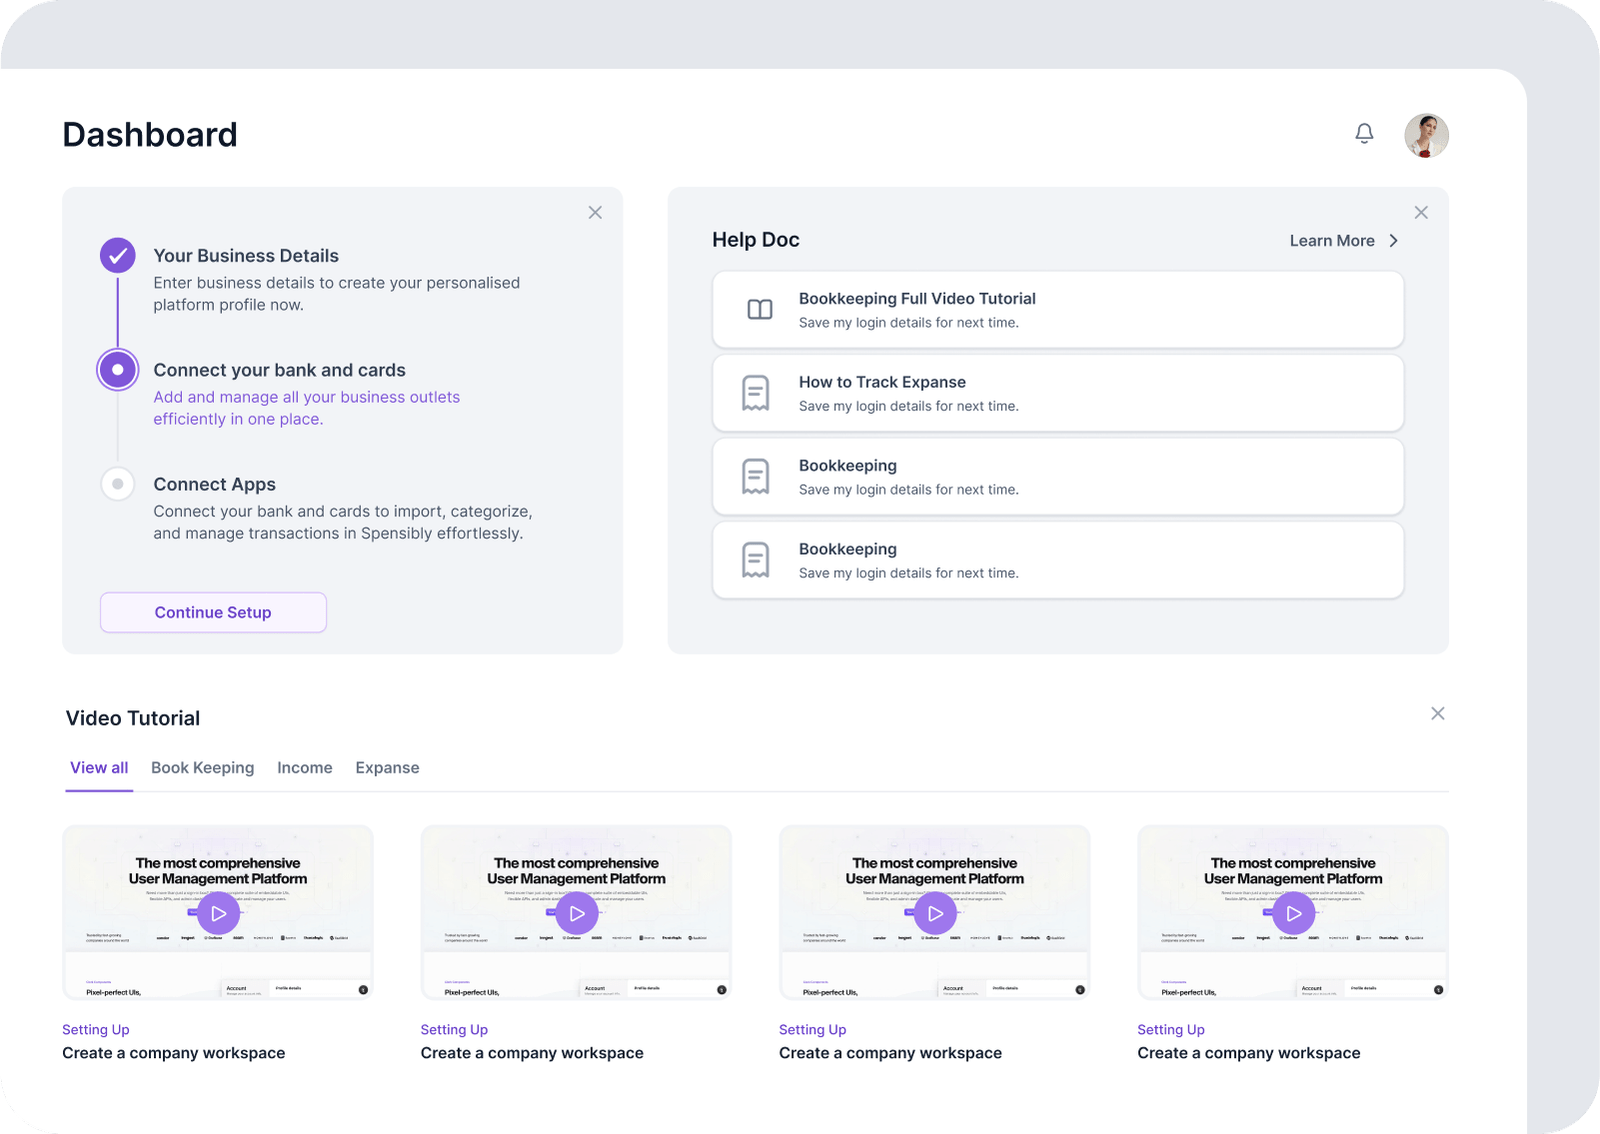Switch to the Book Keeping tab
1600x1134 pixels.
(x=202, y=768)
